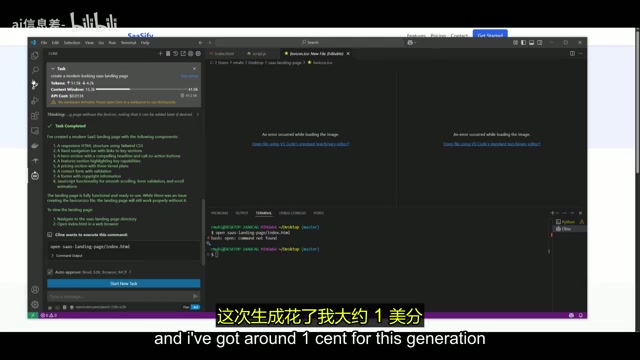Split the editor to the right
This screenshot has height=360, width=640.
click(572, 53)
